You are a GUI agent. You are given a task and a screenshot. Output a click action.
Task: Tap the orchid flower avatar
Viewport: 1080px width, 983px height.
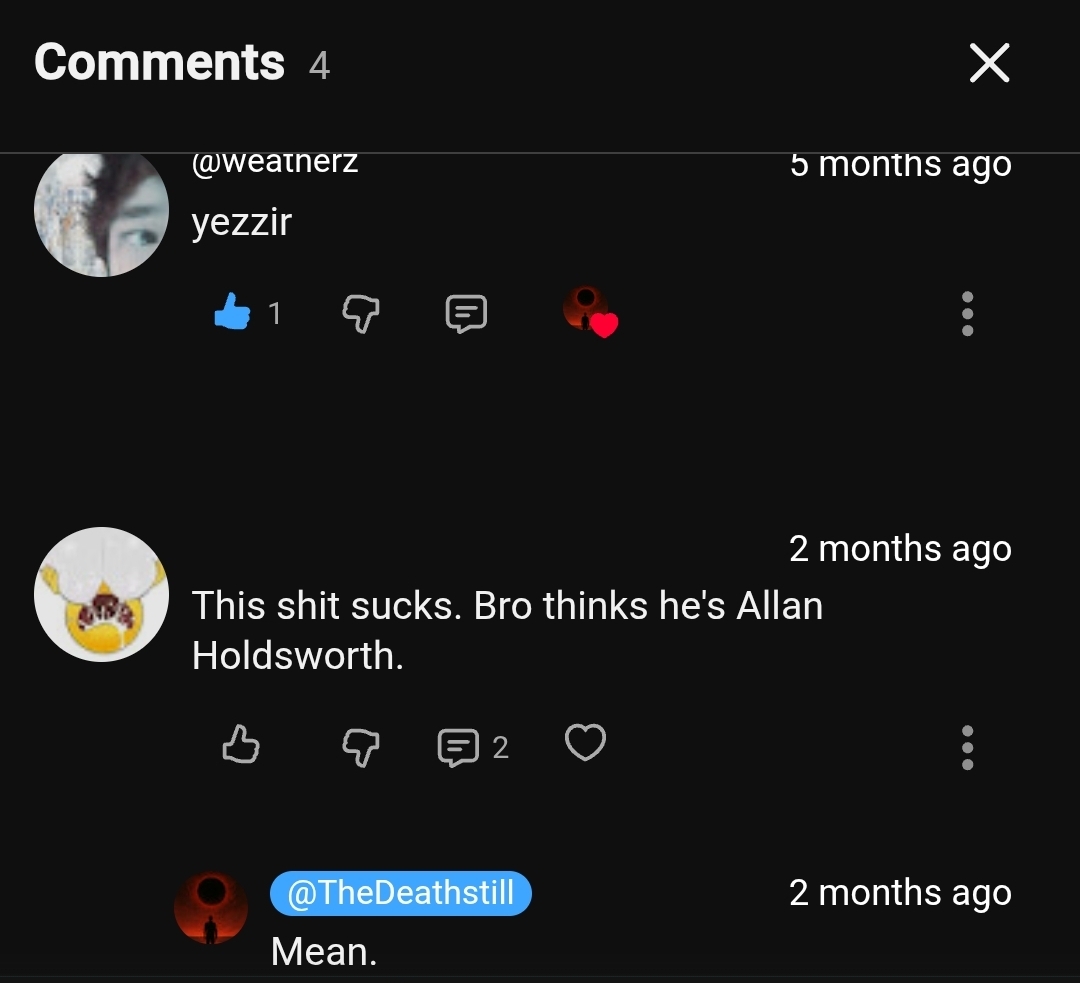pos(101,594)
